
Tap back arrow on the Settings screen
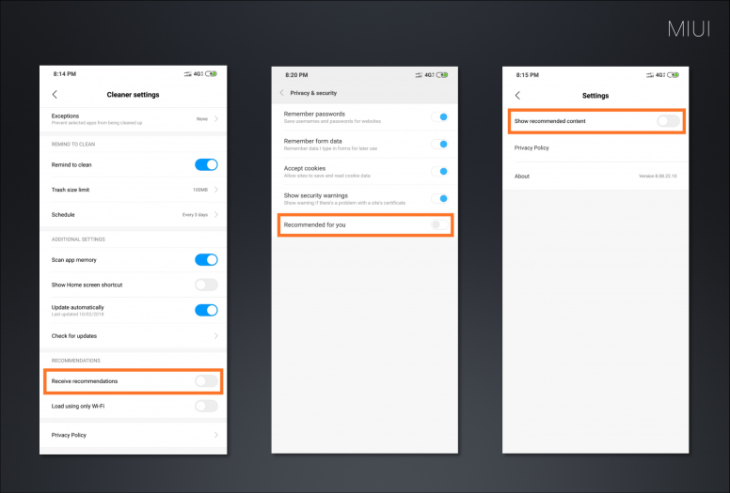[517, 96]
